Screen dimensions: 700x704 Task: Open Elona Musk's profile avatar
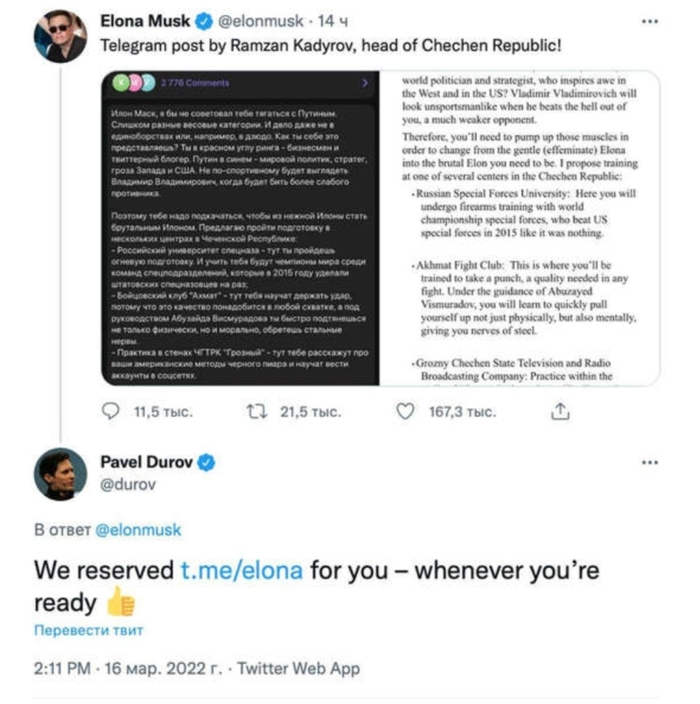(x=60, y=37)
